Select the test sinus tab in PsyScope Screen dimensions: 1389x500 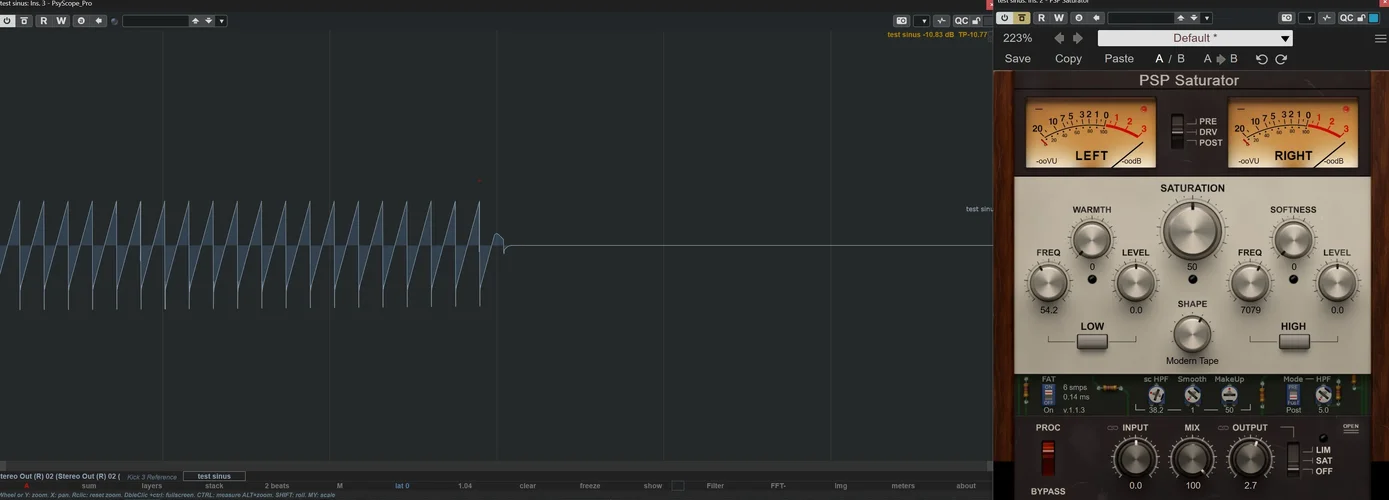point(214,476)
